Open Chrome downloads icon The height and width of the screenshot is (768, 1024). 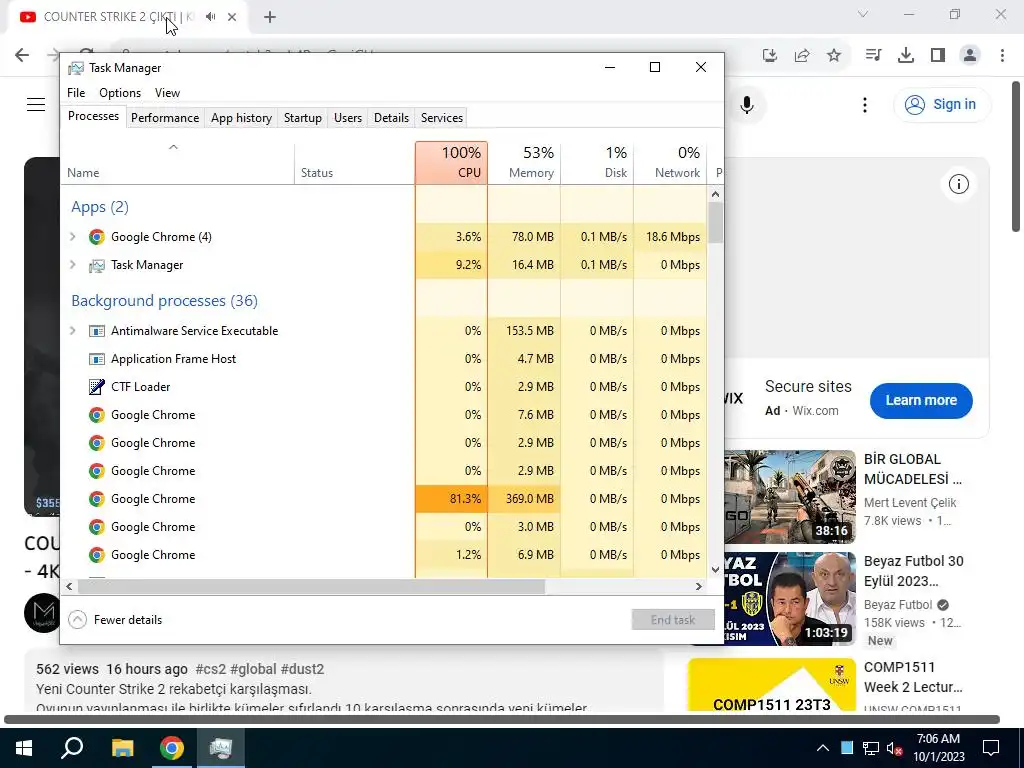click(906, 56)
